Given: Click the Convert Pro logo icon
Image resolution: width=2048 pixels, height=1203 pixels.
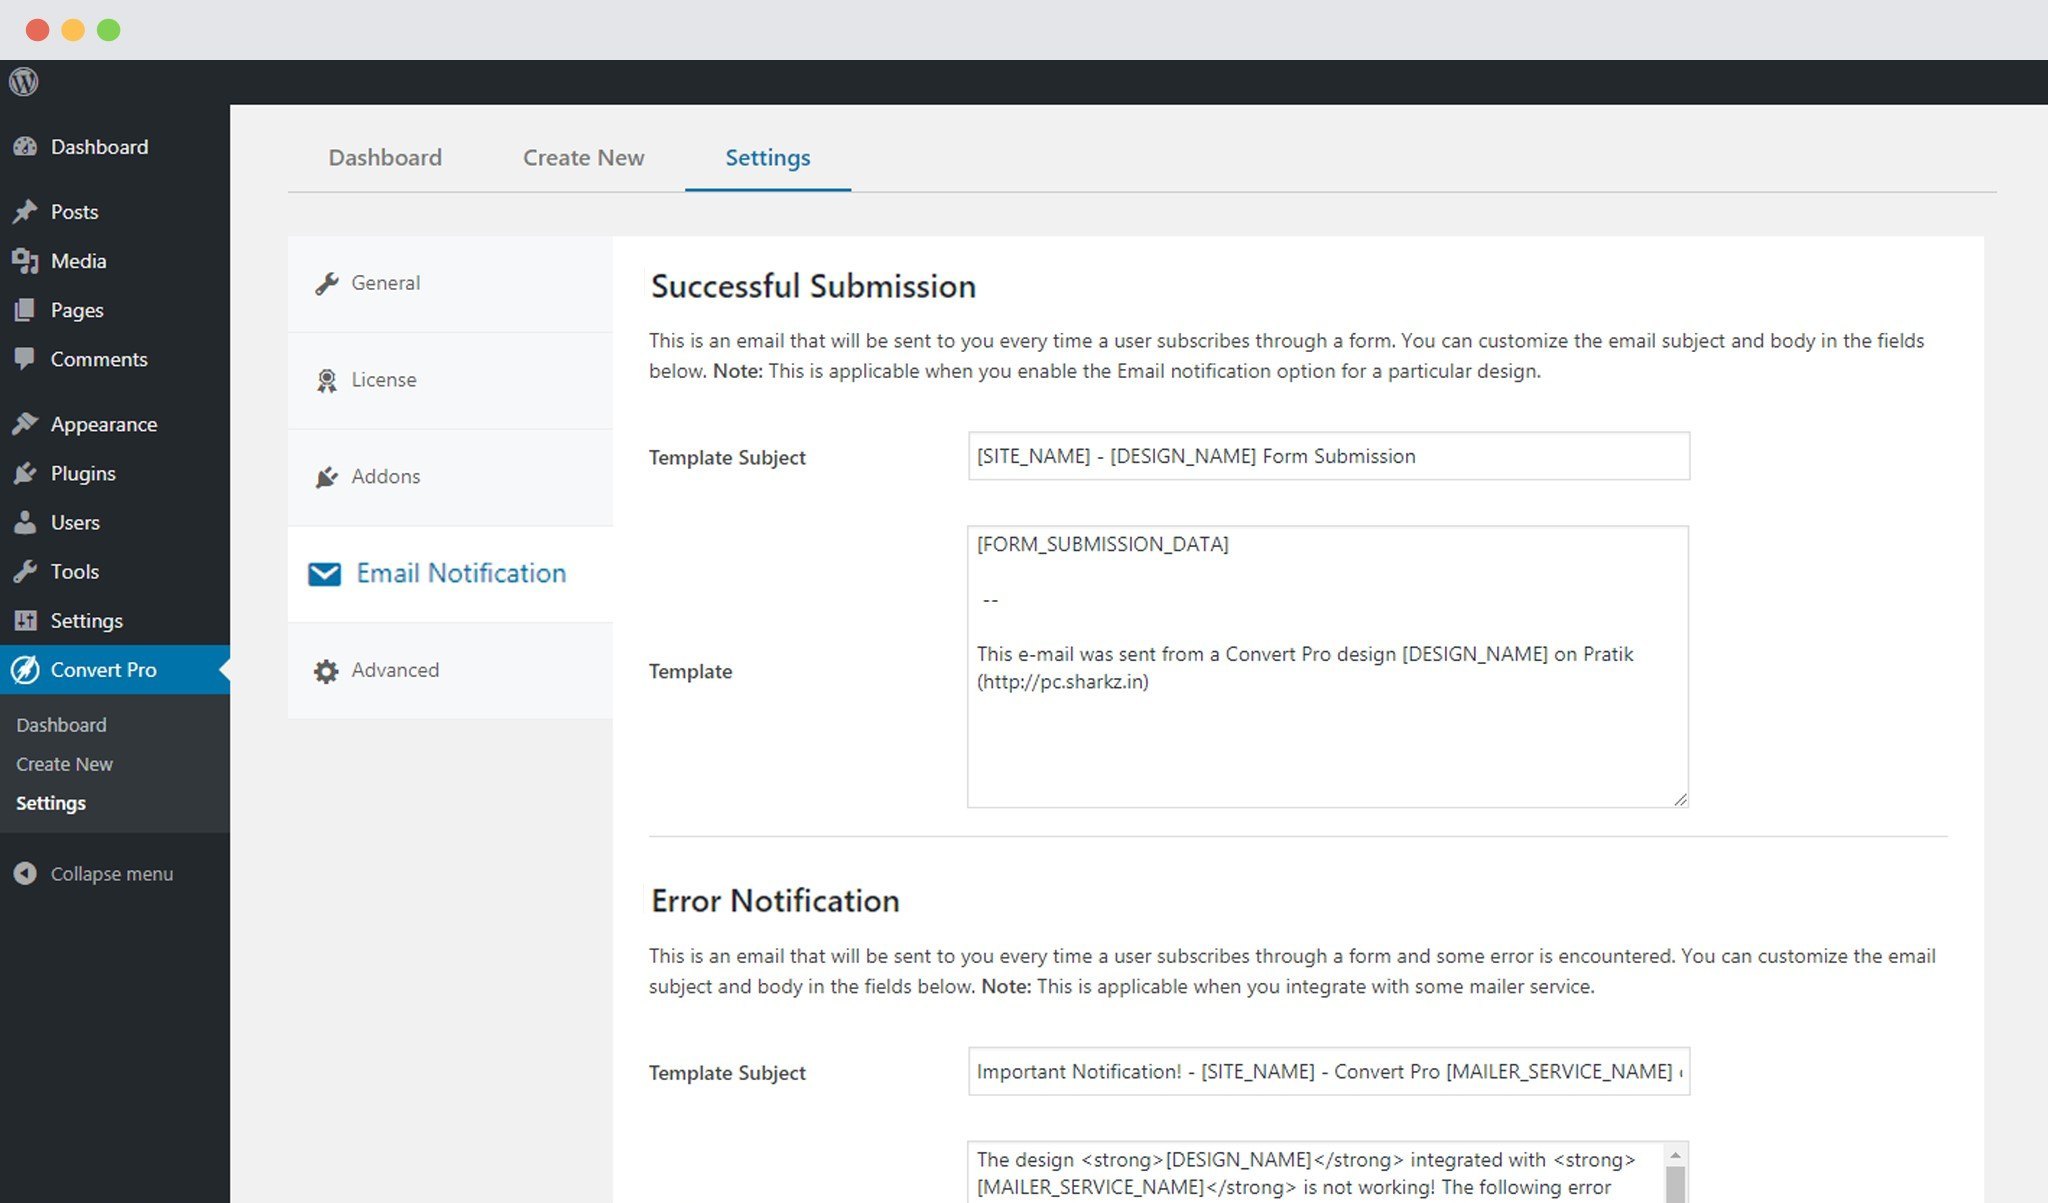Looking at the screenshot, I should 25,670.
